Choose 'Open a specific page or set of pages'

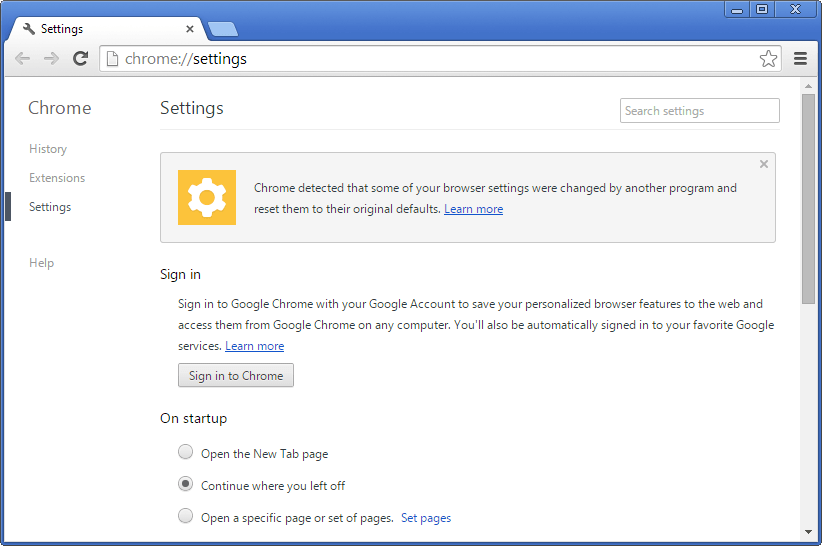tap(185, 516)
